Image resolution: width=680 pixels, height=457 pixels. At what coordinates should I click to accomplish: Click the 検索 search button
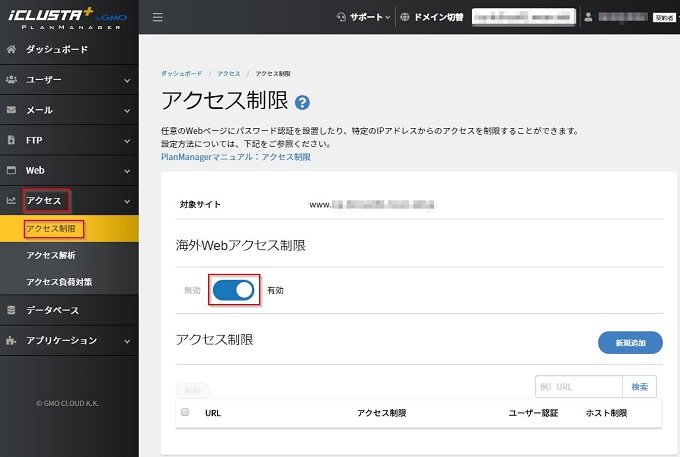pyautogui.click(x=640, y=387)
